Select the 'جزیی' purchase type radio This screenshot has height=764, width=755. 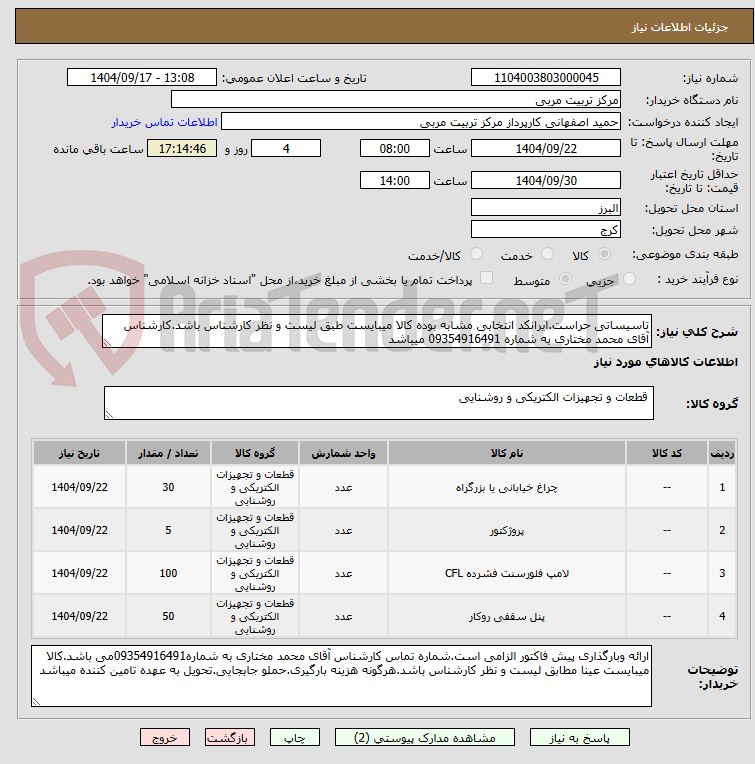pyautogui.click(x=629, y=279)
